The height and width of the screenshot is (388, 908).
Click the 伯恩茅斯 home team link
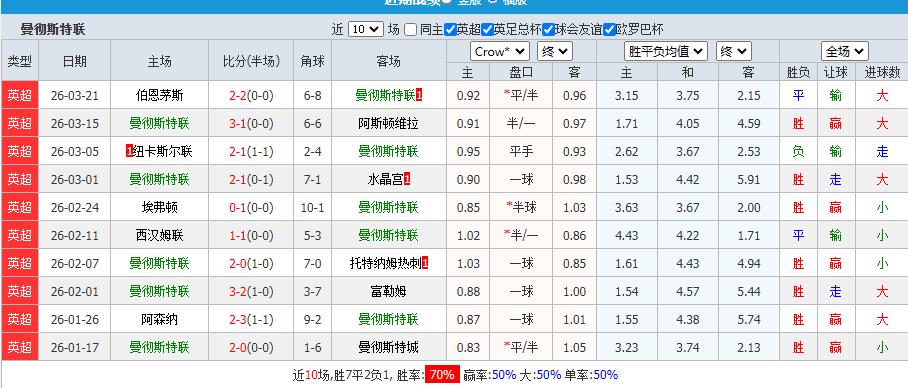159,96
